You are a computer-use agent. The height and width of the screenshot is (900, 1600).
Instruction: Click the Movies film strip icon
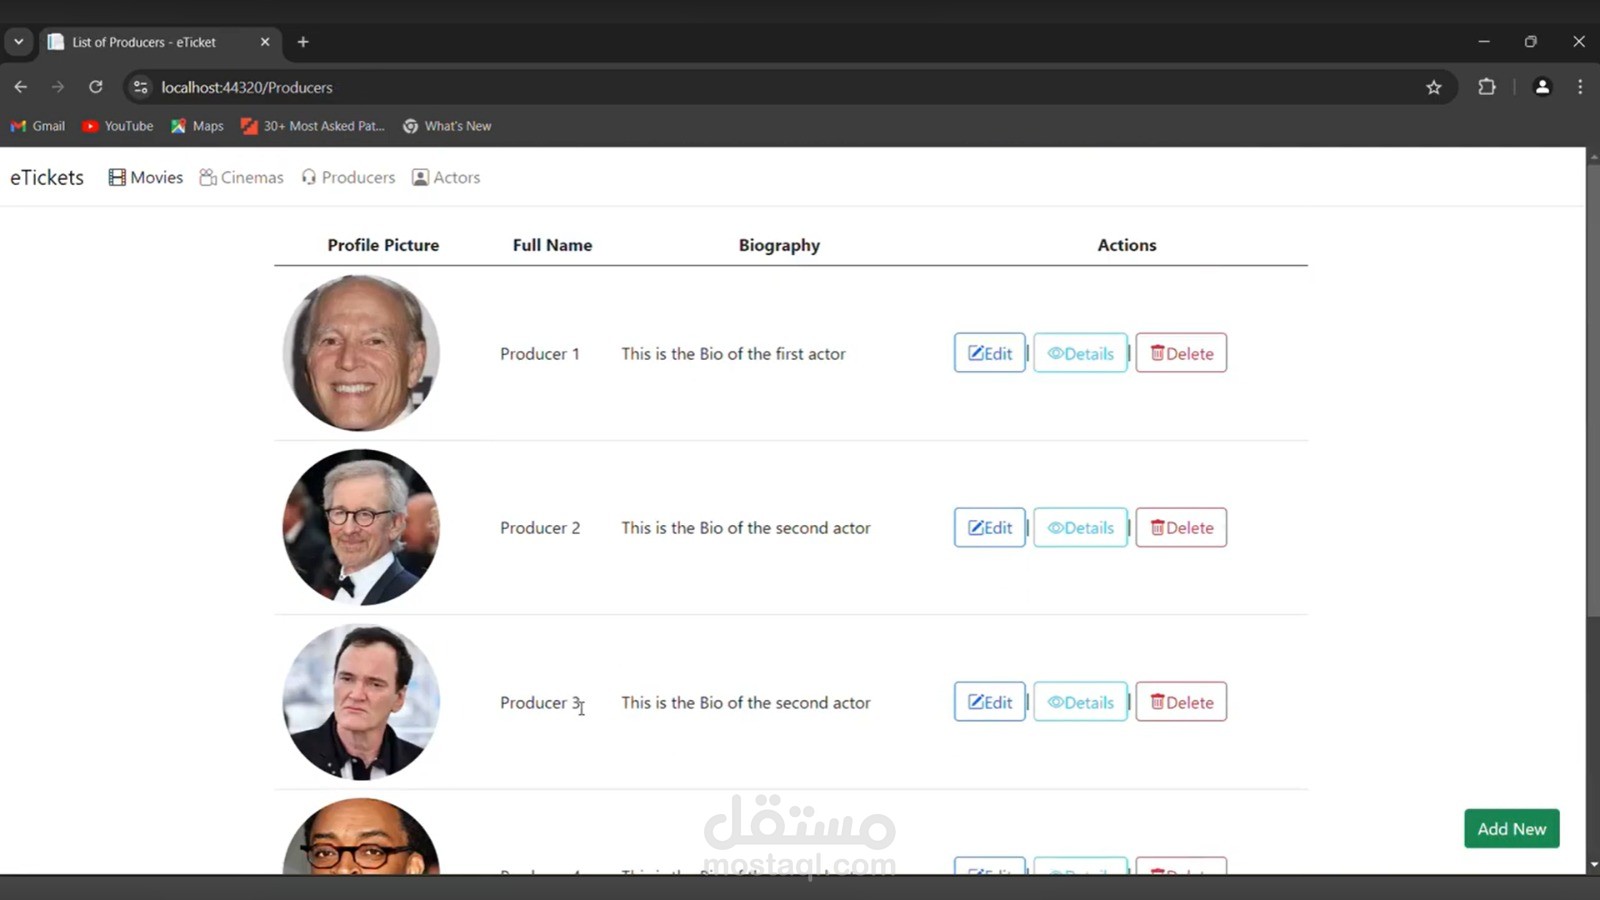(x=117, y=177)
